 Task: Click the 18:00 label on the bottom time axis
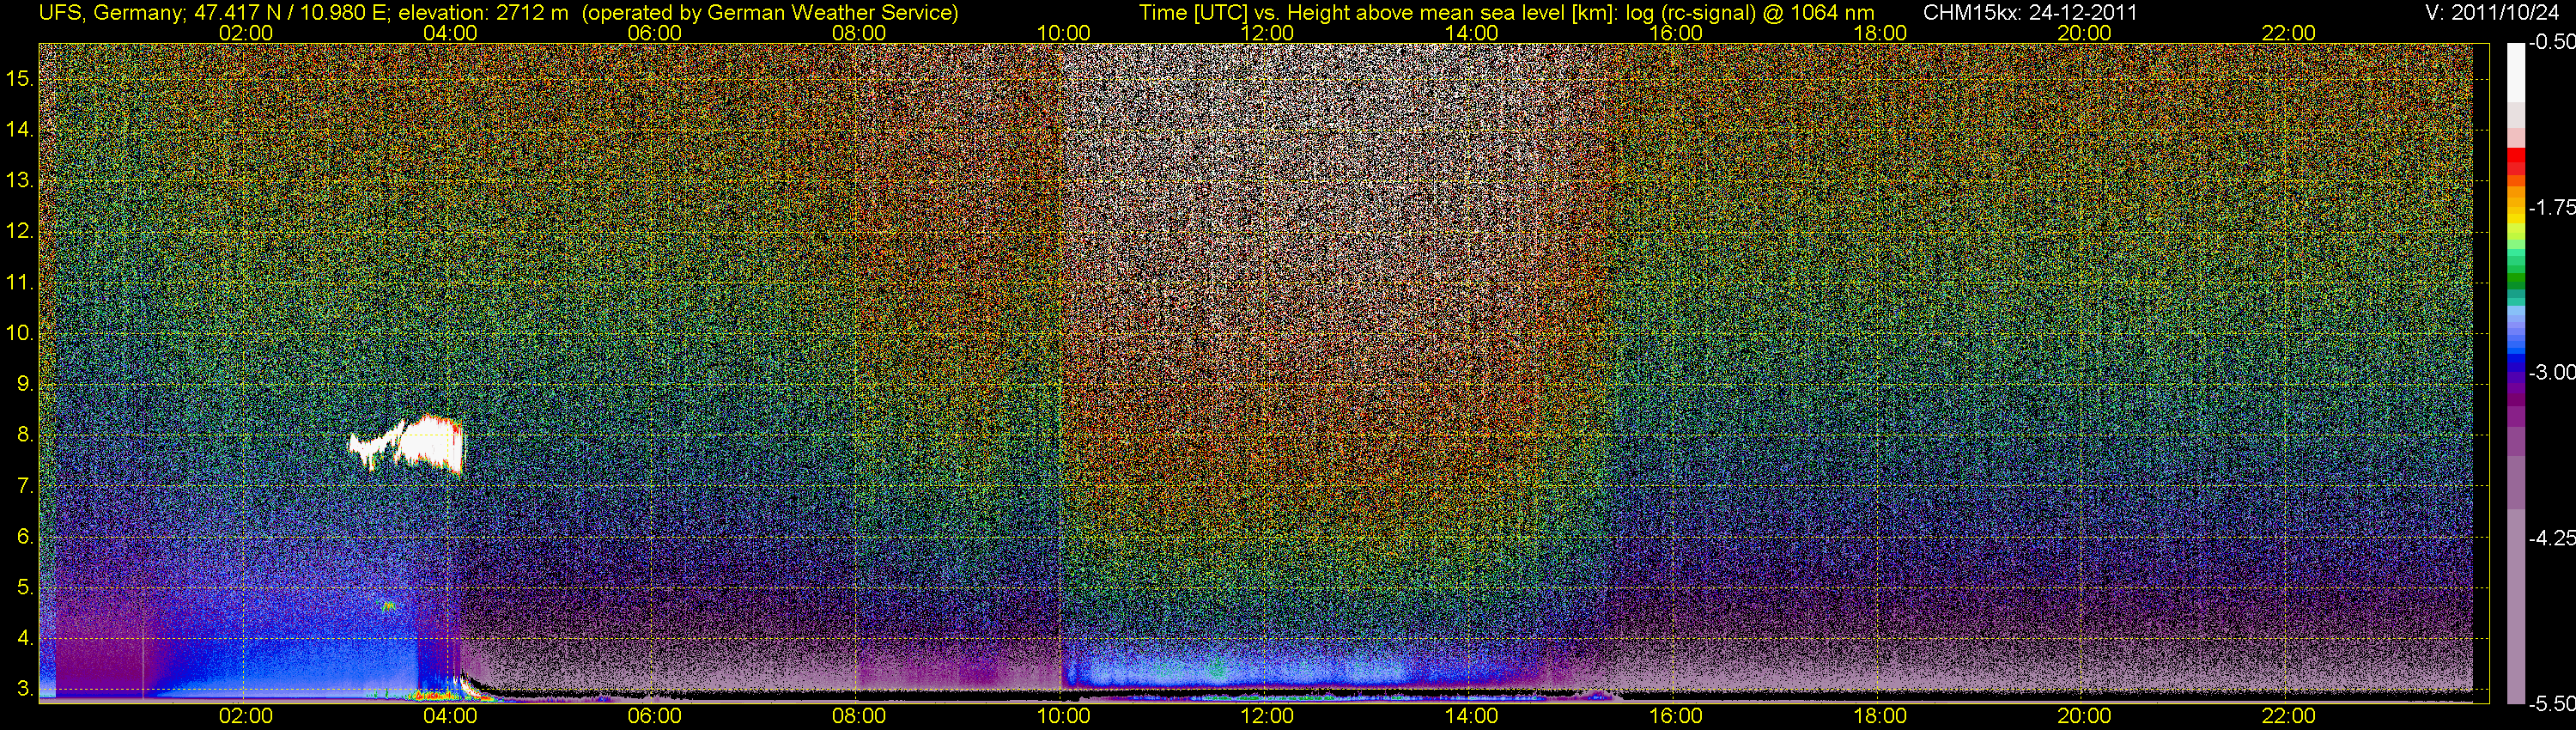1880,716
